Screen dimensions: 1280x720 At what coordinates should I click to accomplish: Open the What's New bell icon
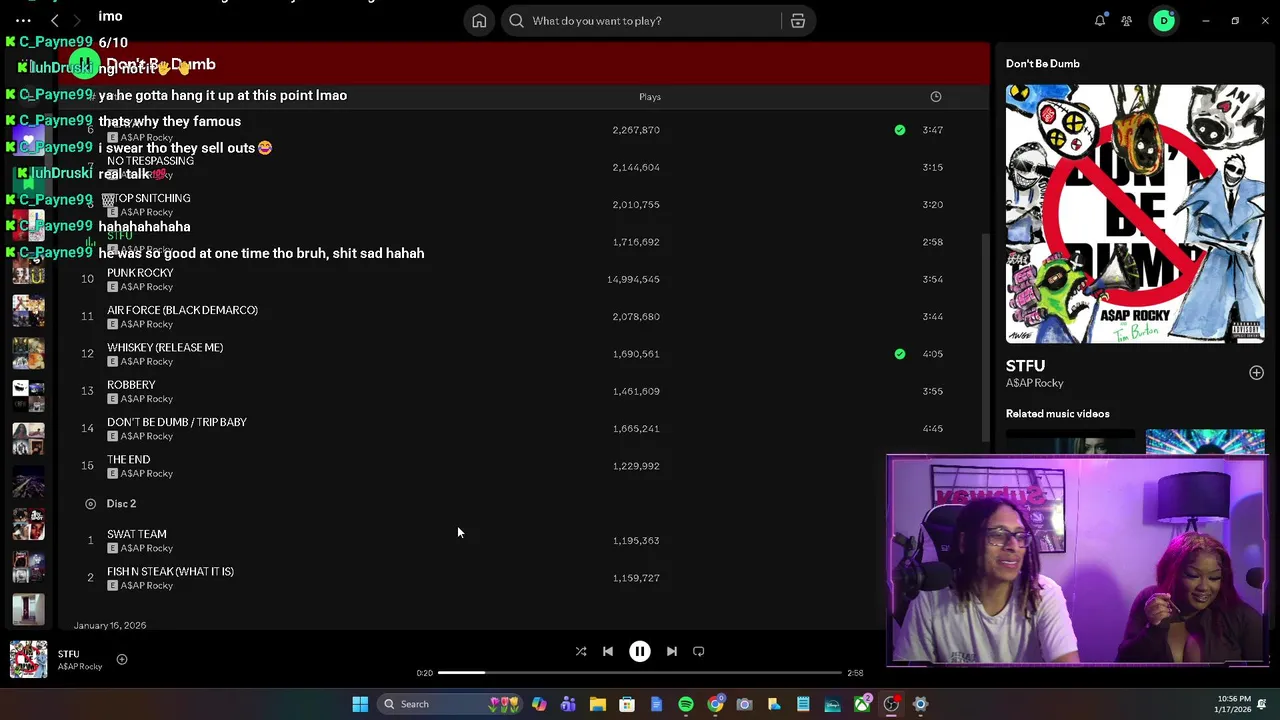1100,20
